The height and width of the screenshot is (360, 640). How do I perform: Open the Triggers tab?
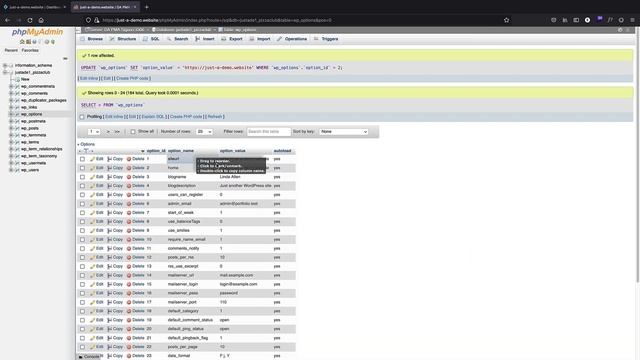[326, 39]
